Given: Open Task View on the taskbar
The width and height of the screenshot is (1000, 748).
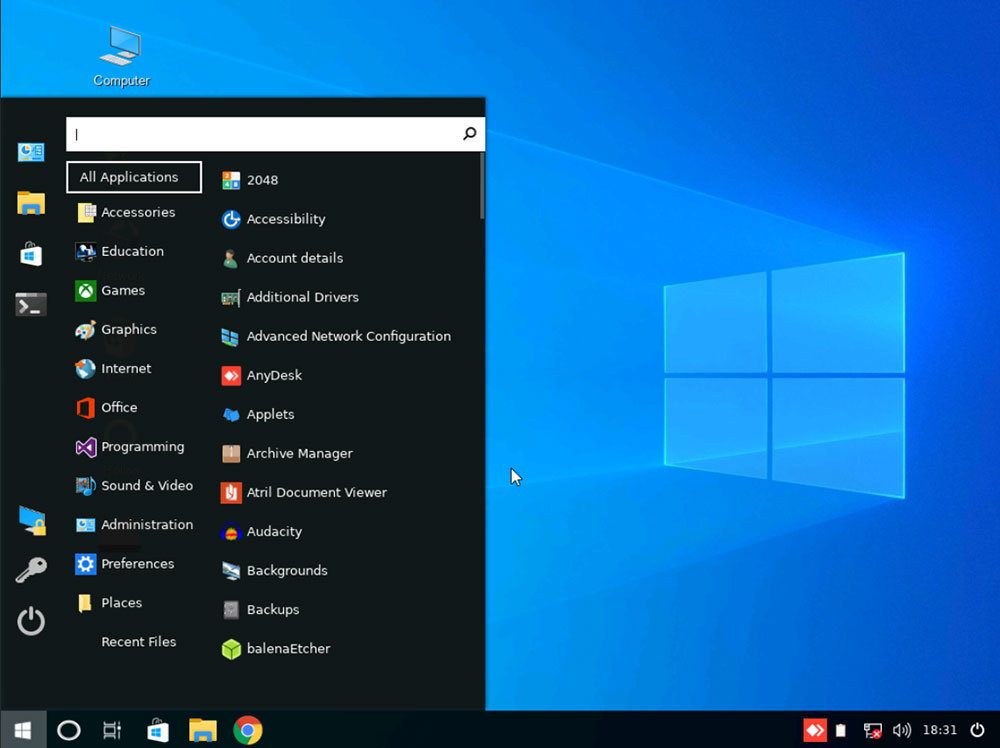Looking at the screenshot, I should click(x=112, y=730).
